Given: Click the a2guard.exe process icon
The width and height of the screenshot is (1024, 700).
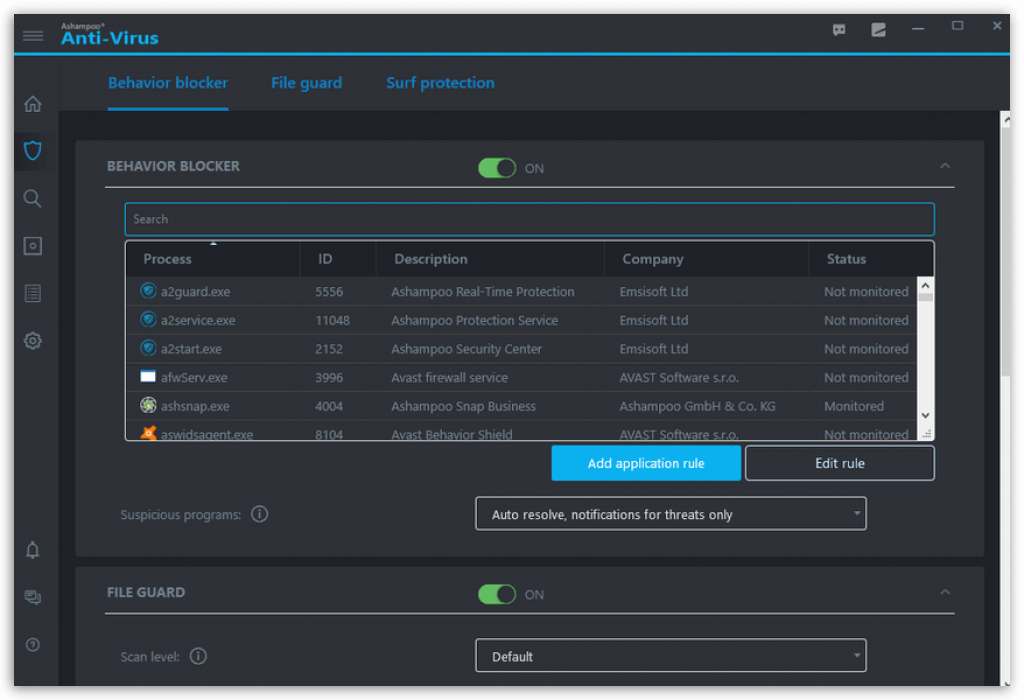Looking at the screenshot, I should click(148, 291).
